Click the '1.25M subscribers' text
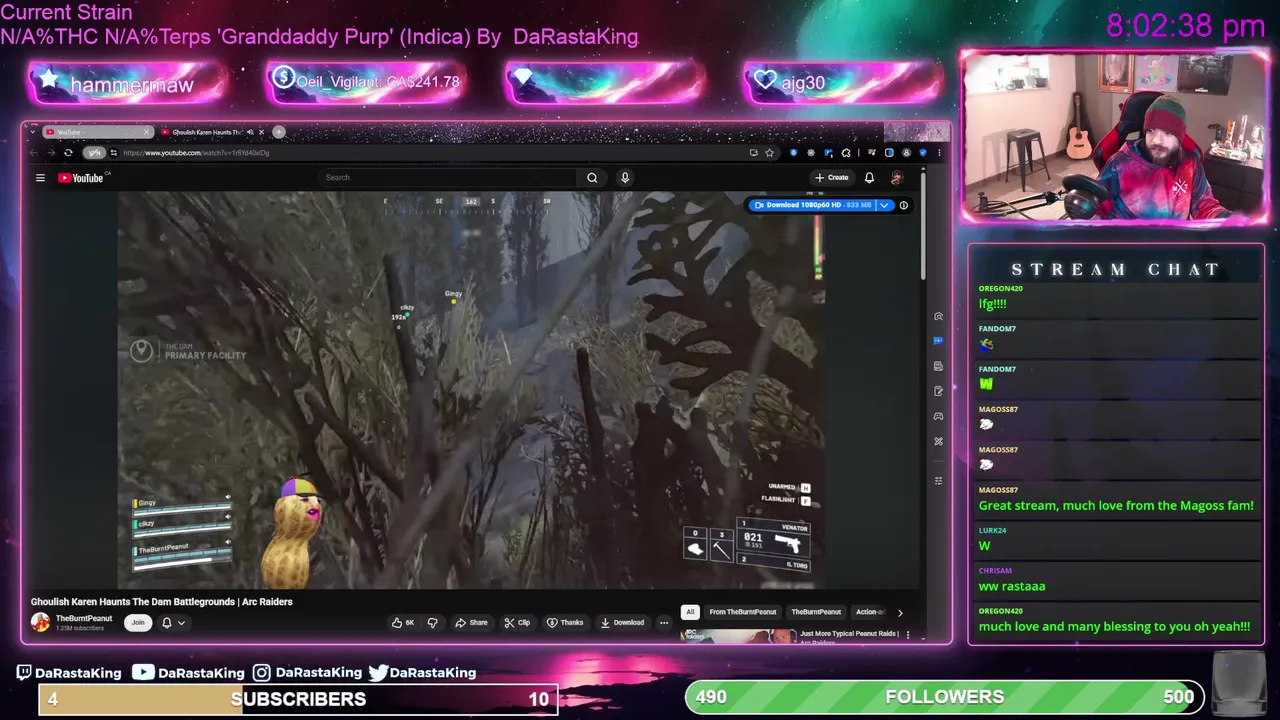Screen dimensions: 1280x720 tap(80, 628)
